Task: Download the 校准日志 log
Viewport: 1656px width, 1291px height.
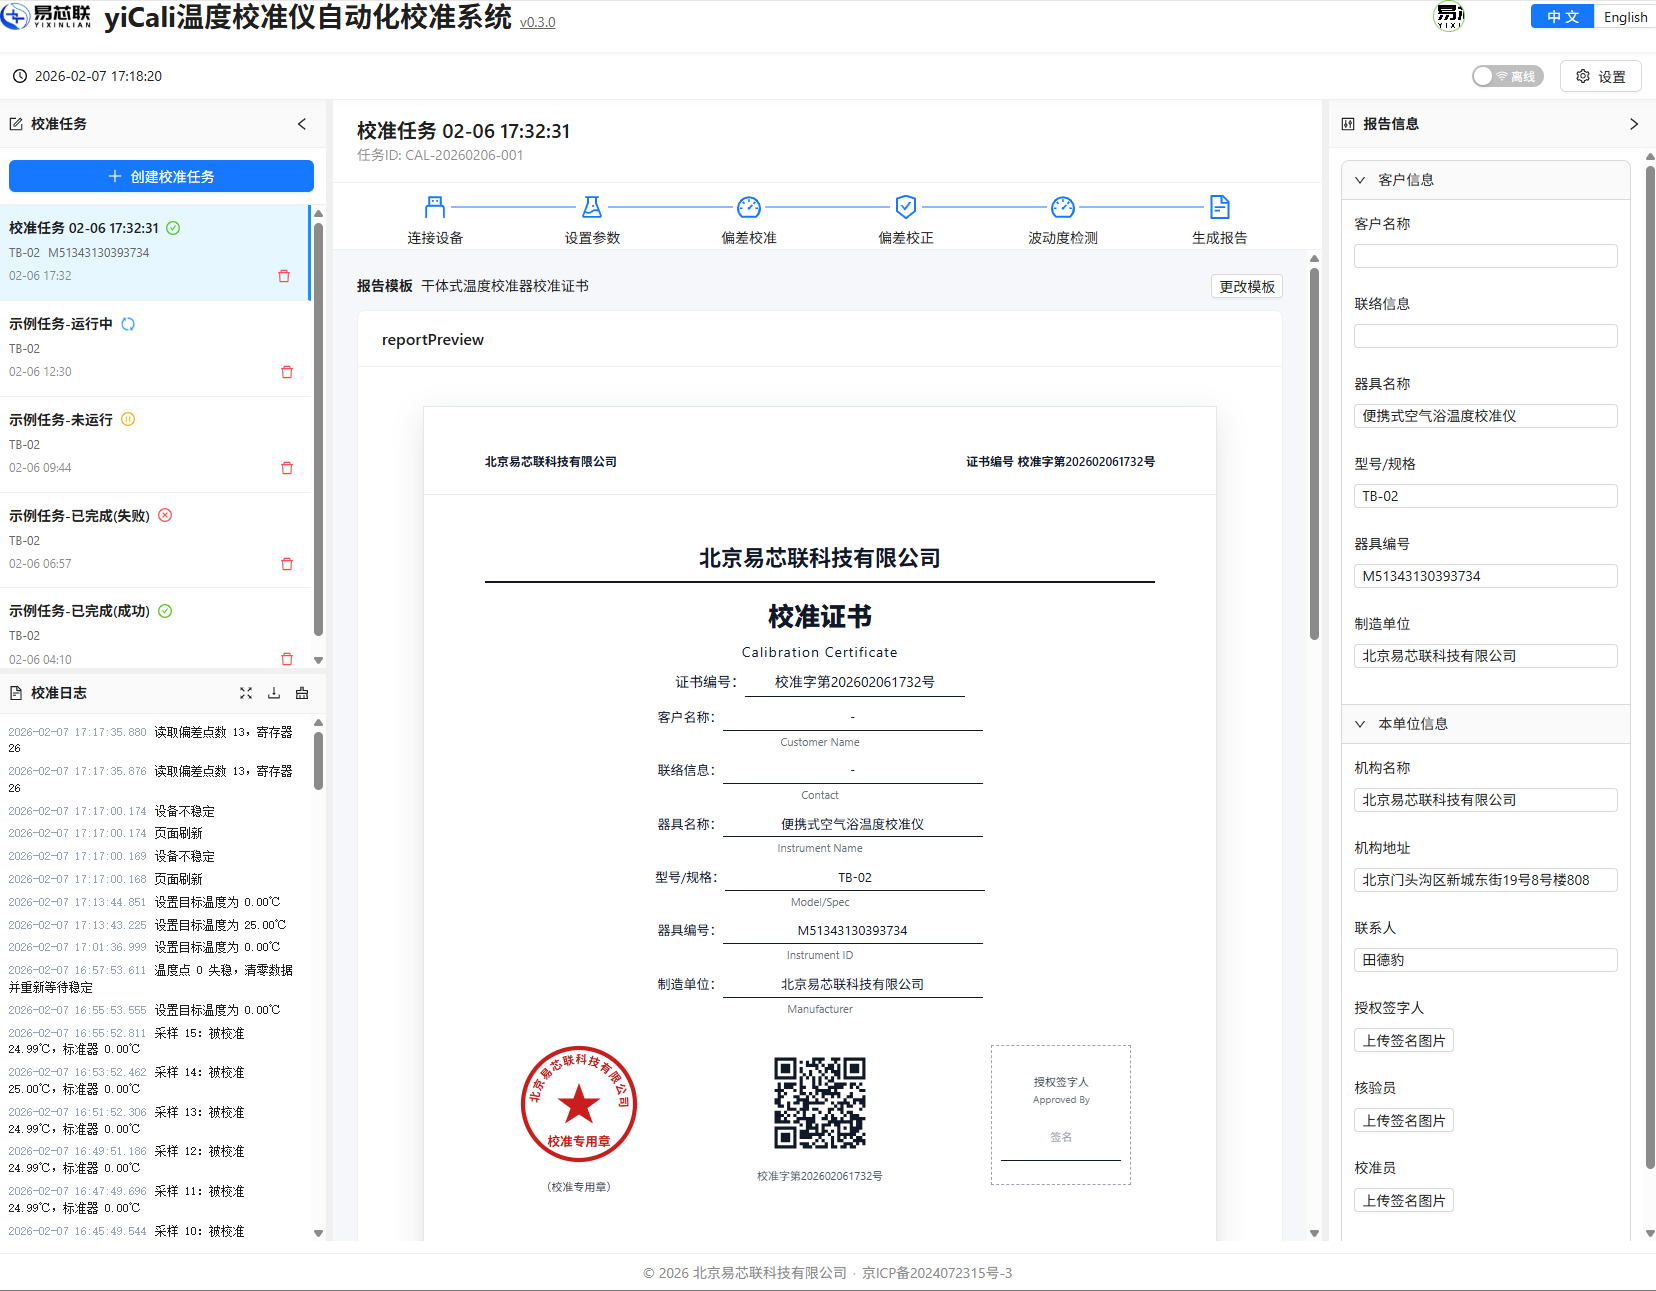Action: tap(274, 693)
